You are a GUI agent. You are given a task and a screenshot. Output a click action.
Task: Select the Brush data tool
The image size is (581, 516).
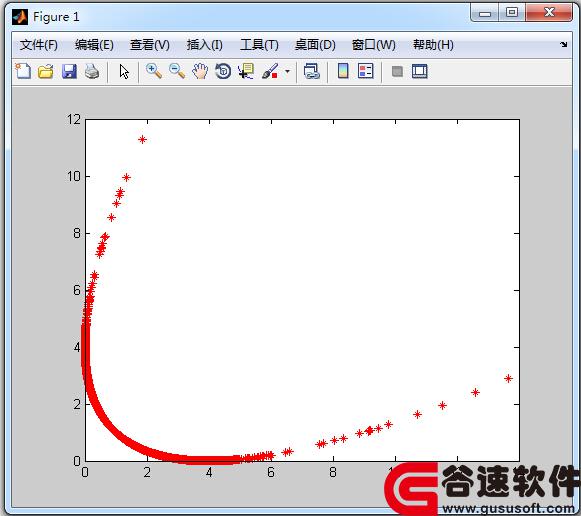tap(270, 71)
